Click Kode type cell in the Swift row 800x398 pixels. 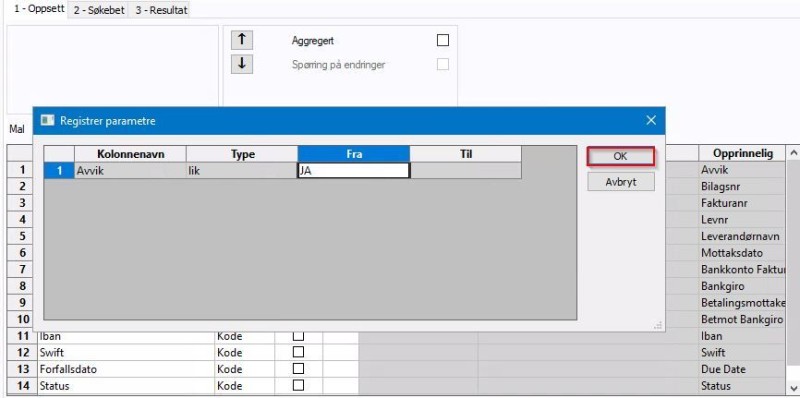[244, 352]
